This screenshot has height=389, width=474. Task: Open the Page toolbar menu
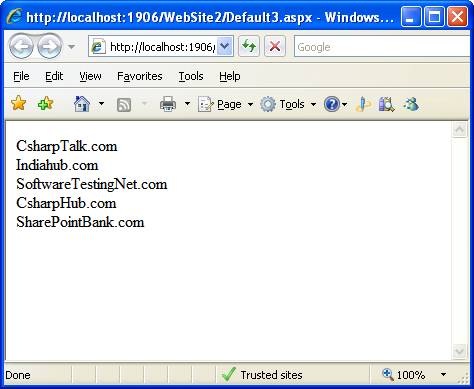(225, 104)
